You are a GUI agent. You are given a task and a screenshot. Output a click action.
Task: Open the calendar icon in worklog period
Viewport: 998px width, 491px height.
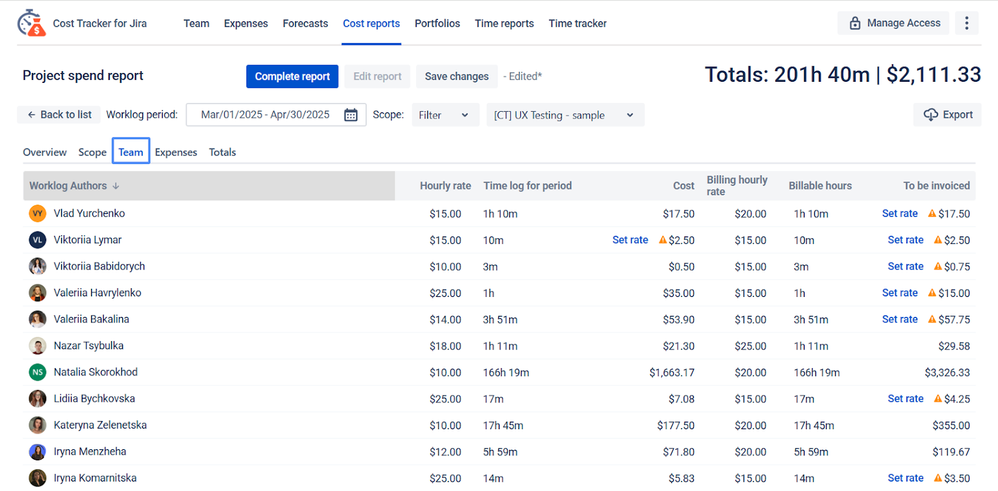point(351,115)
